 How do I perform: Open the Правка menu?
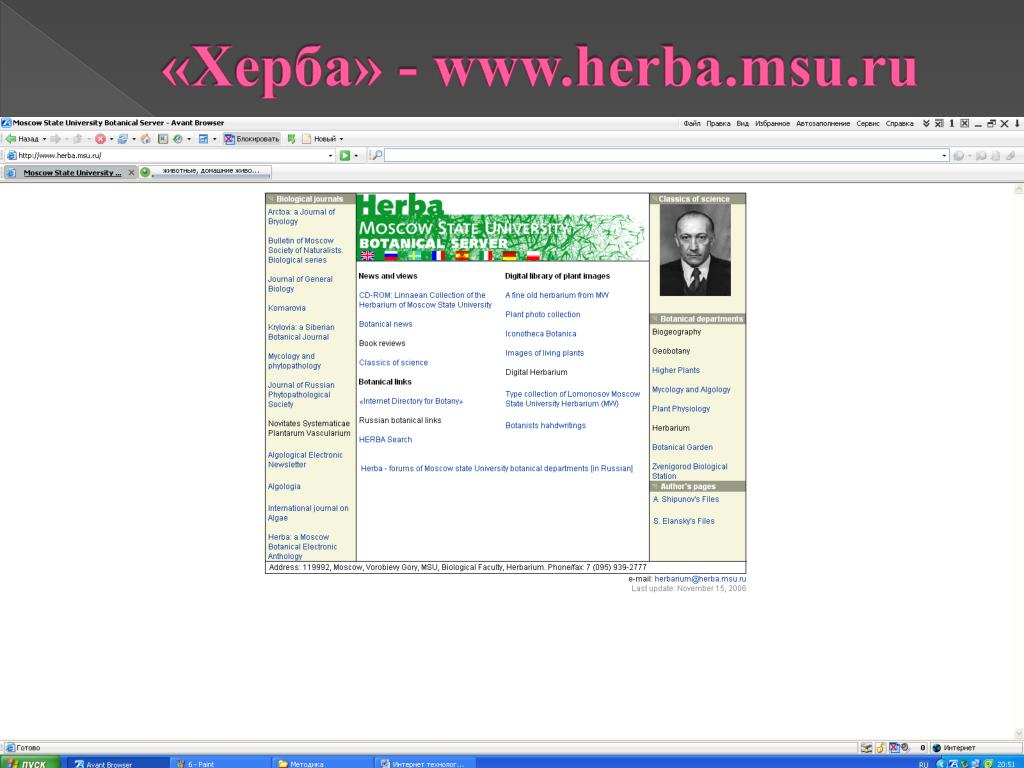(718, 123)
